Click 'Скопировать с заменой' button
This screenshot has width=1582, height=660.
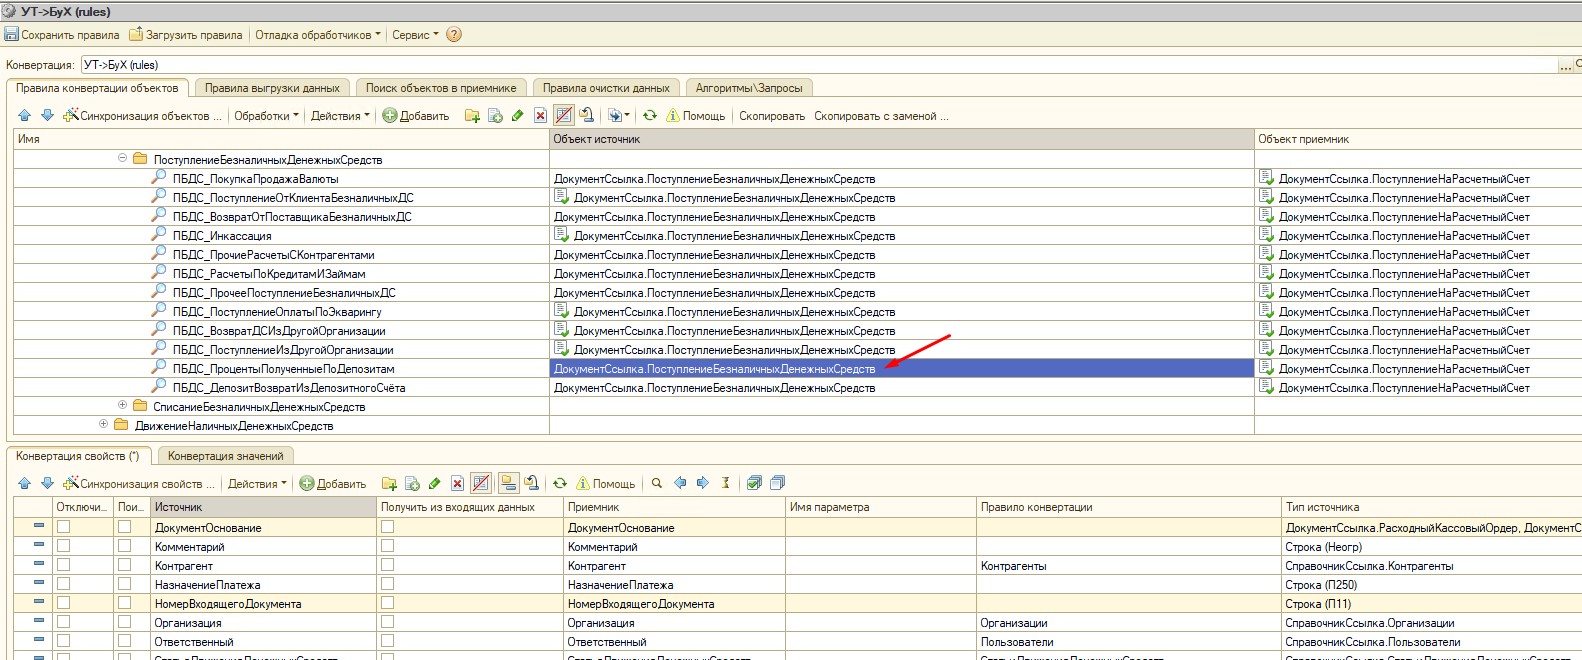coord(880,116)
